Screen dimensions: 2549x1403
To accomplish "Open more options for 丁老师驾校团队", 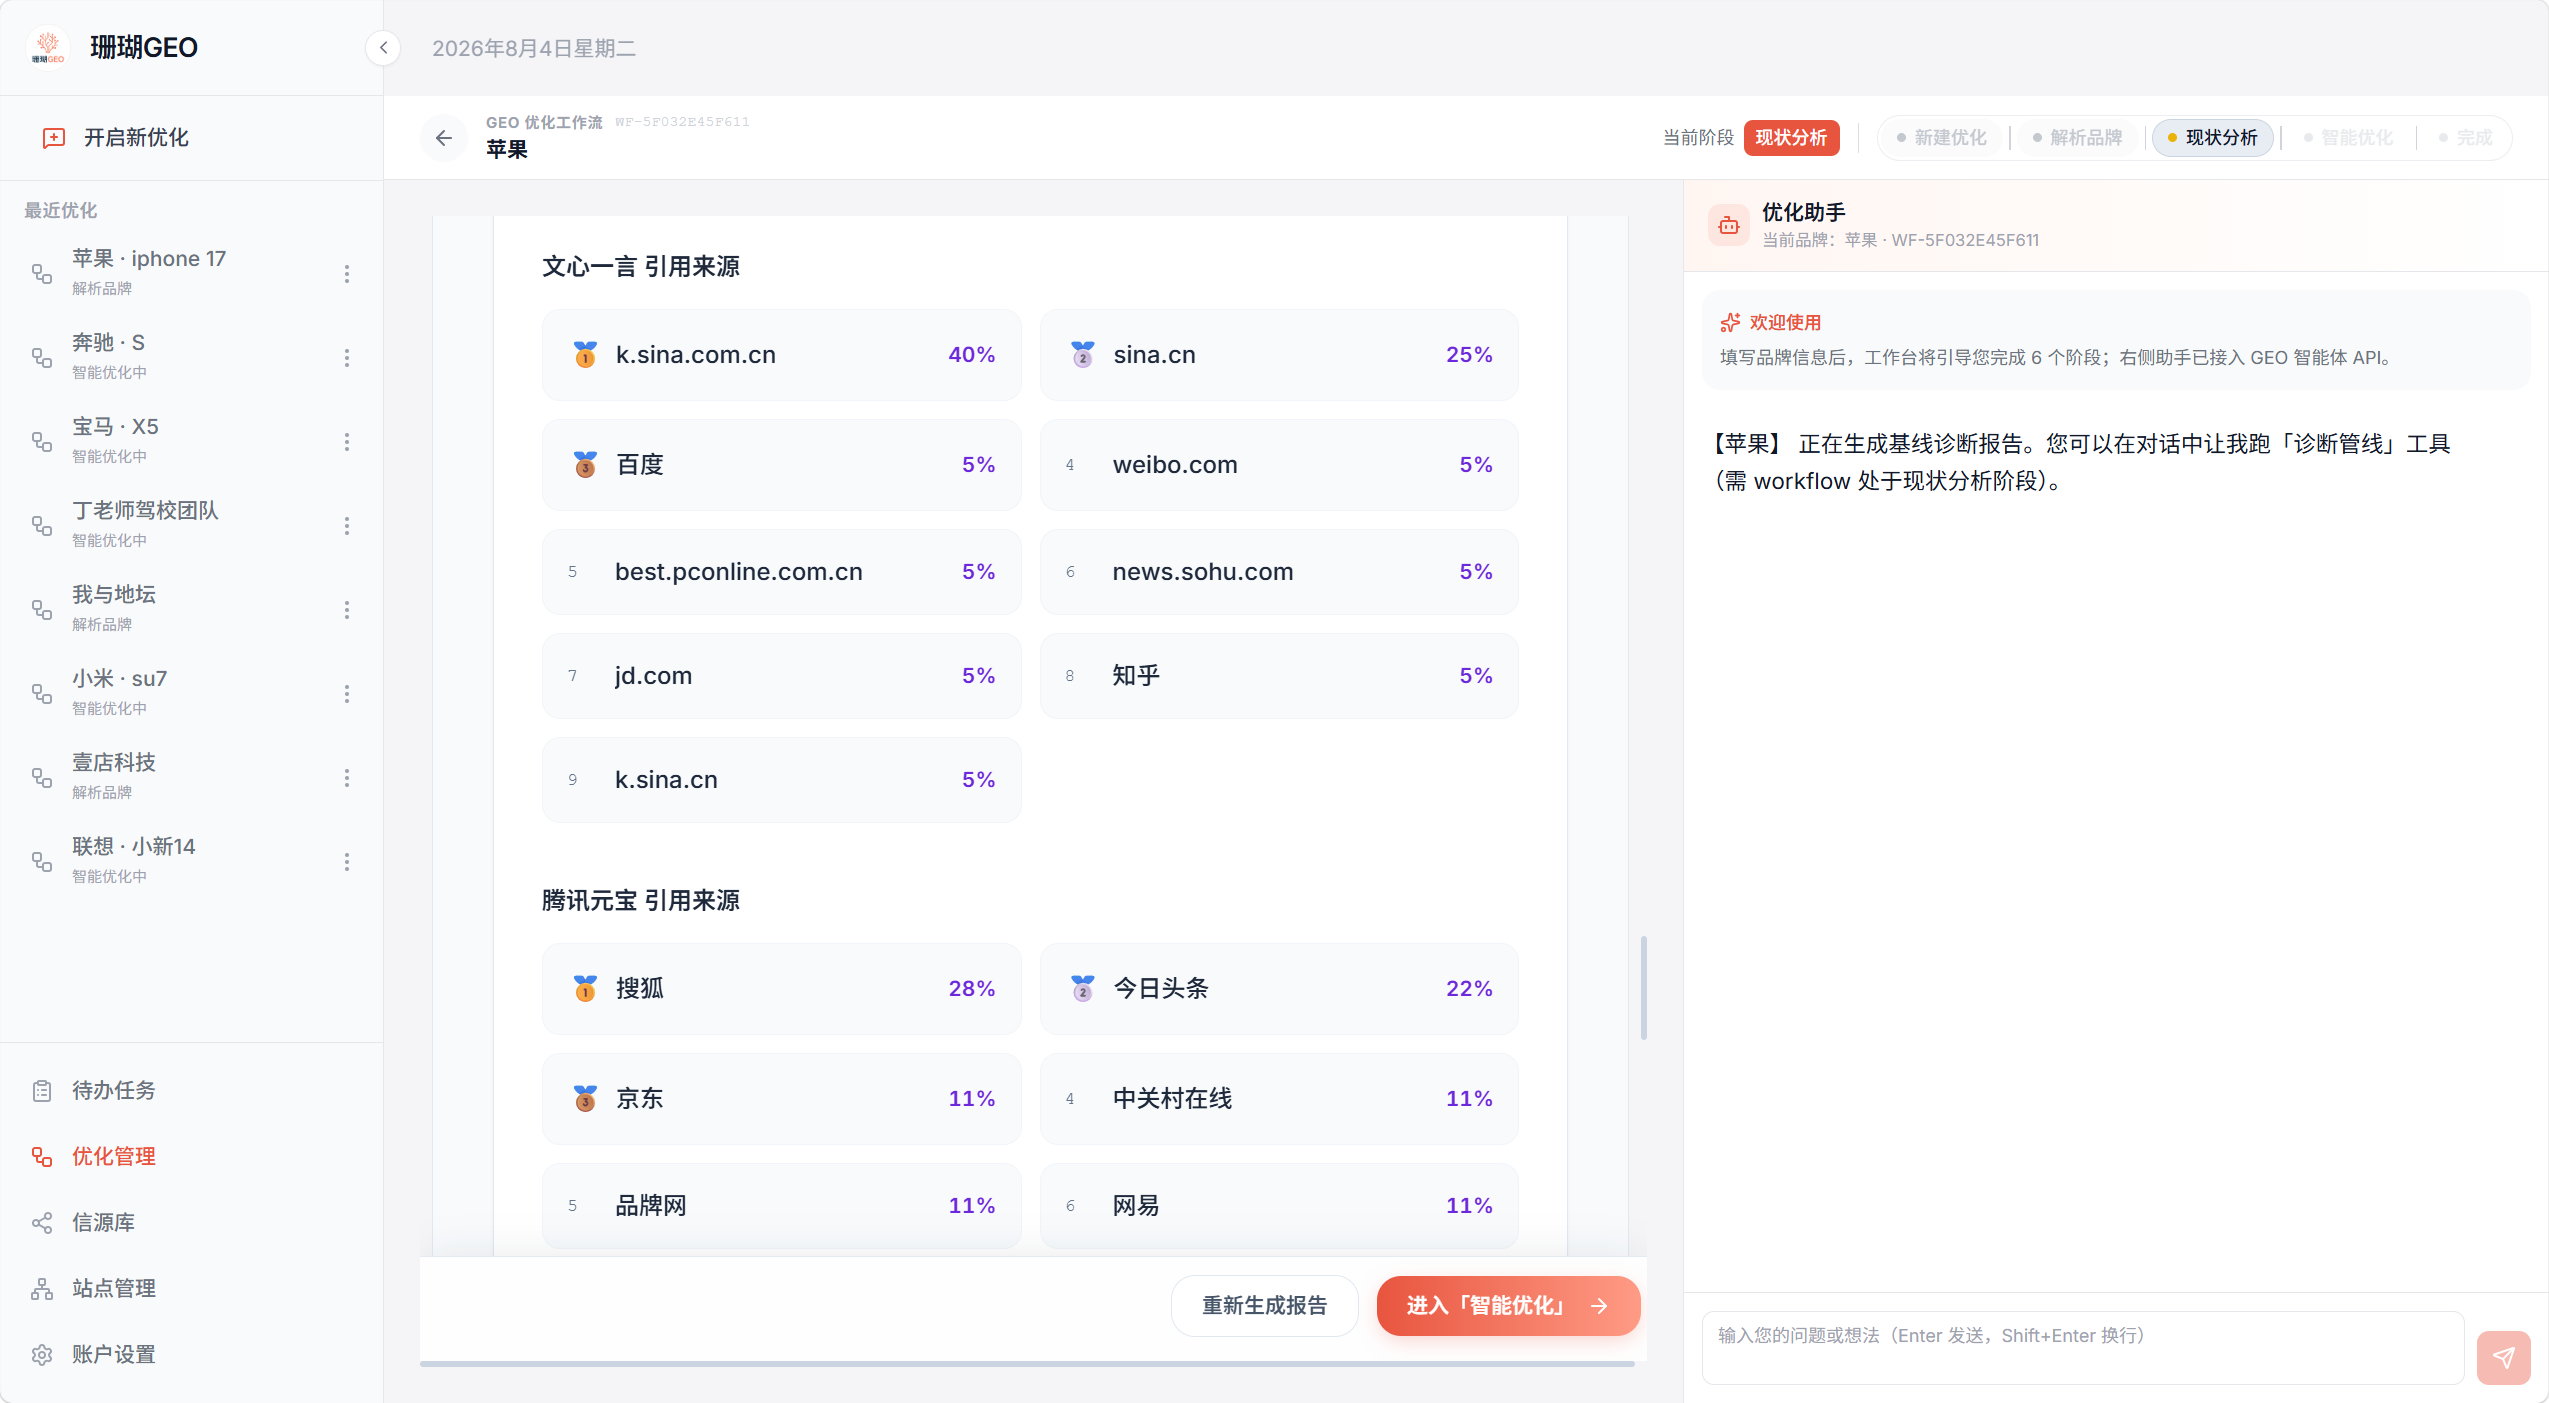I will 347,525.
